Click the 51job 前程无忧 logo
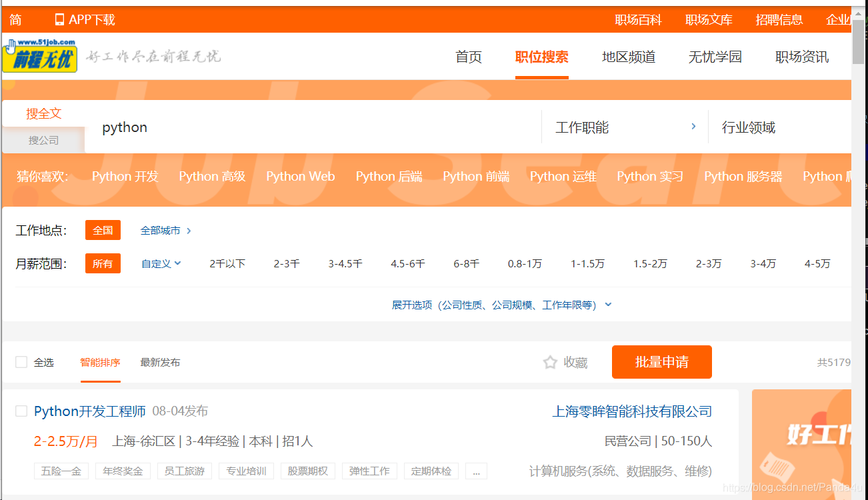The image size is (868, 500). [40, 56]
